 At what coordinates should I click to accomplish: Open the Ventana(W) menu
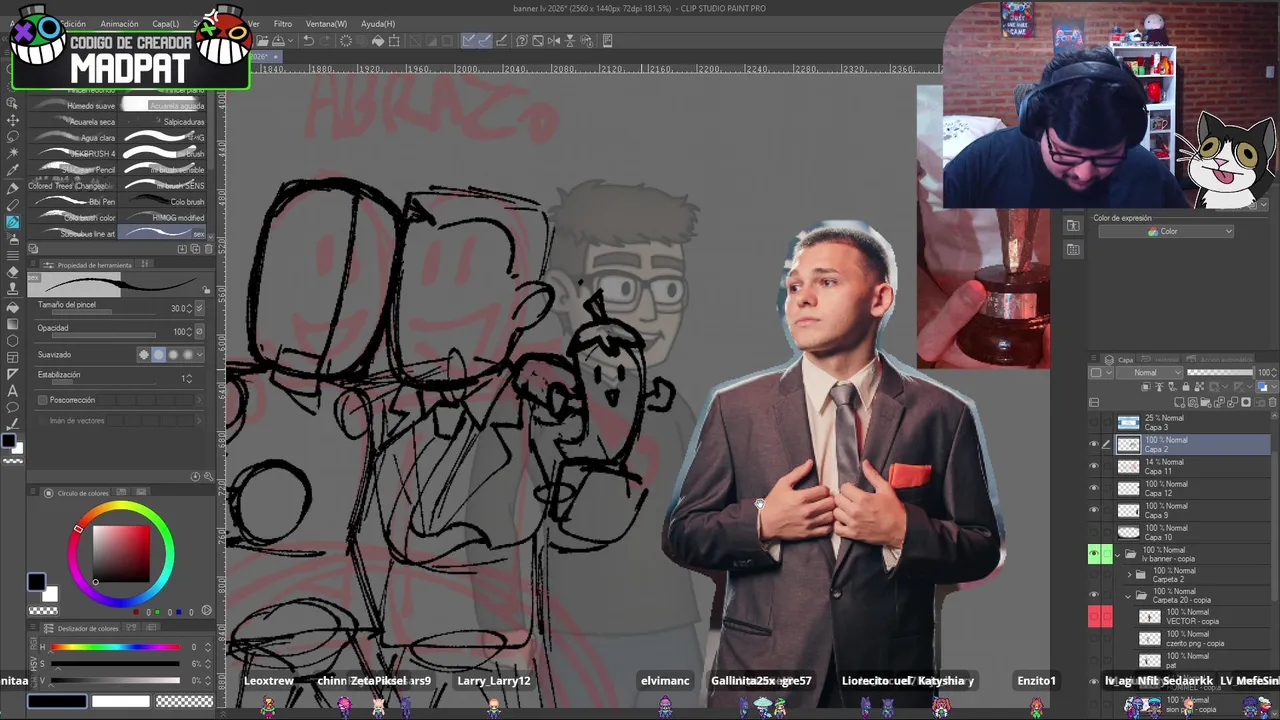click(x=326, y=23)
